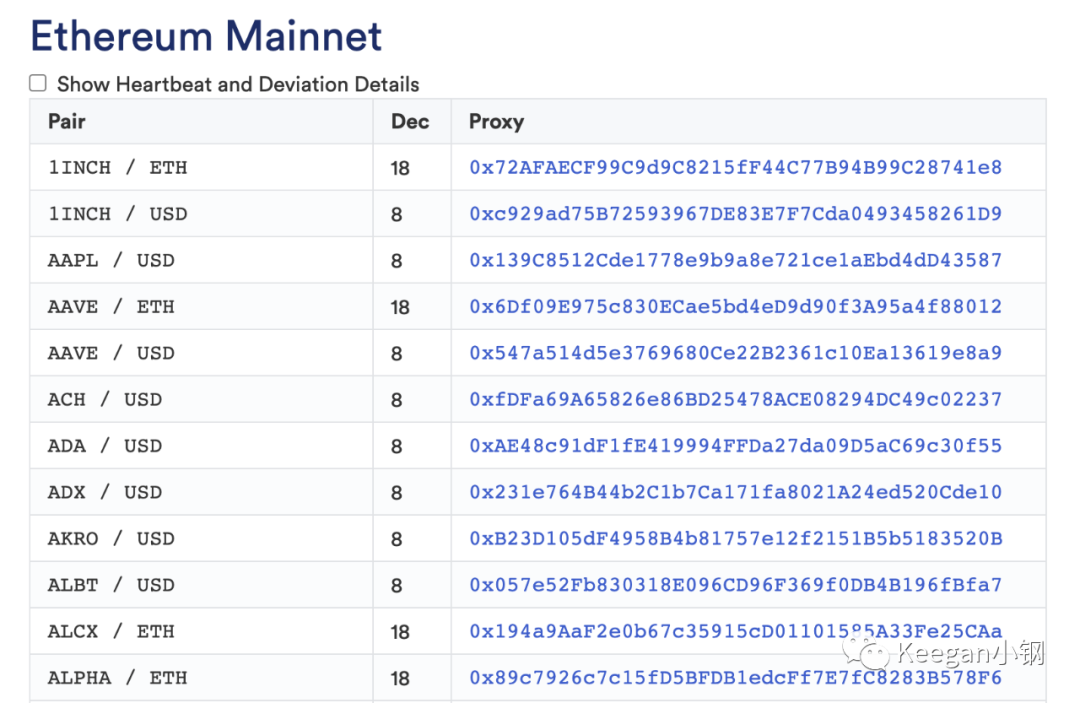Click the Dec value 8 for AAPL / USD

pos(397,261)
